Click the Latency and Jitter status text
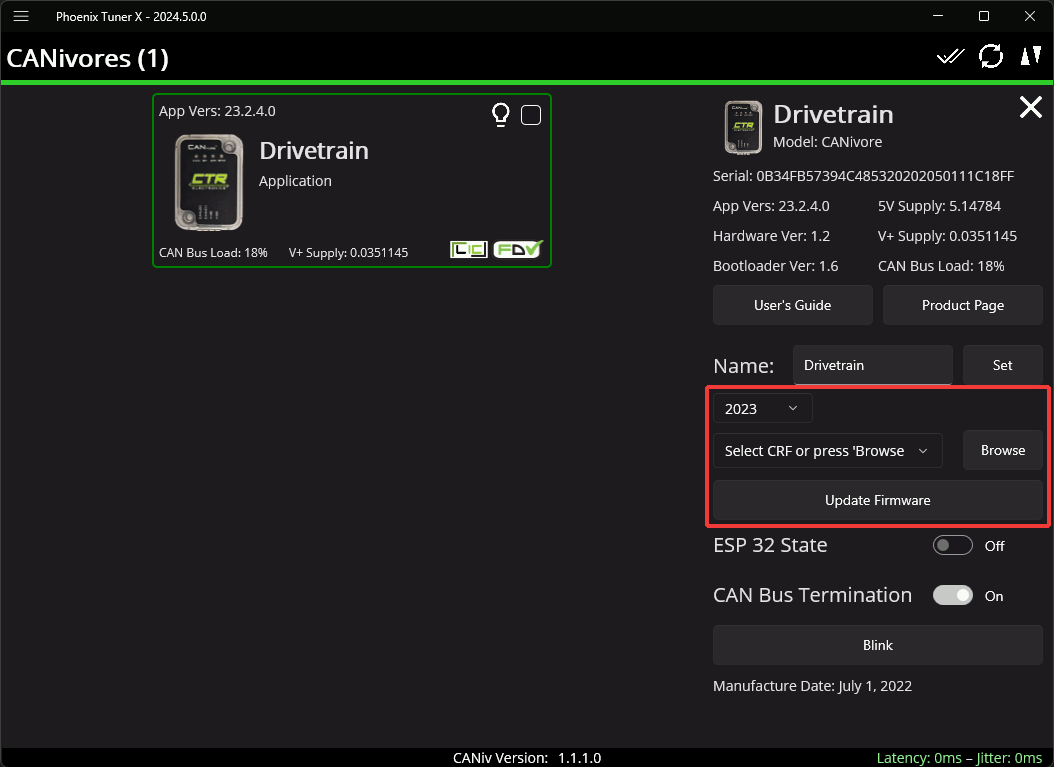Screen dimensions: 1054x767 click(x=959, y=758)
